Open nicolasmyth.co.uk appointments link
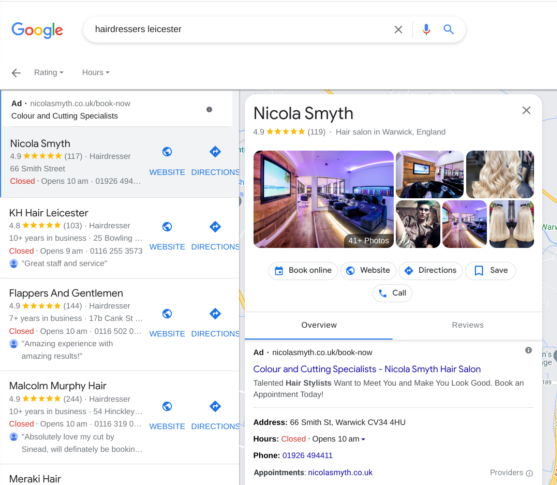The image size is (557, 485). click(340, 473)
